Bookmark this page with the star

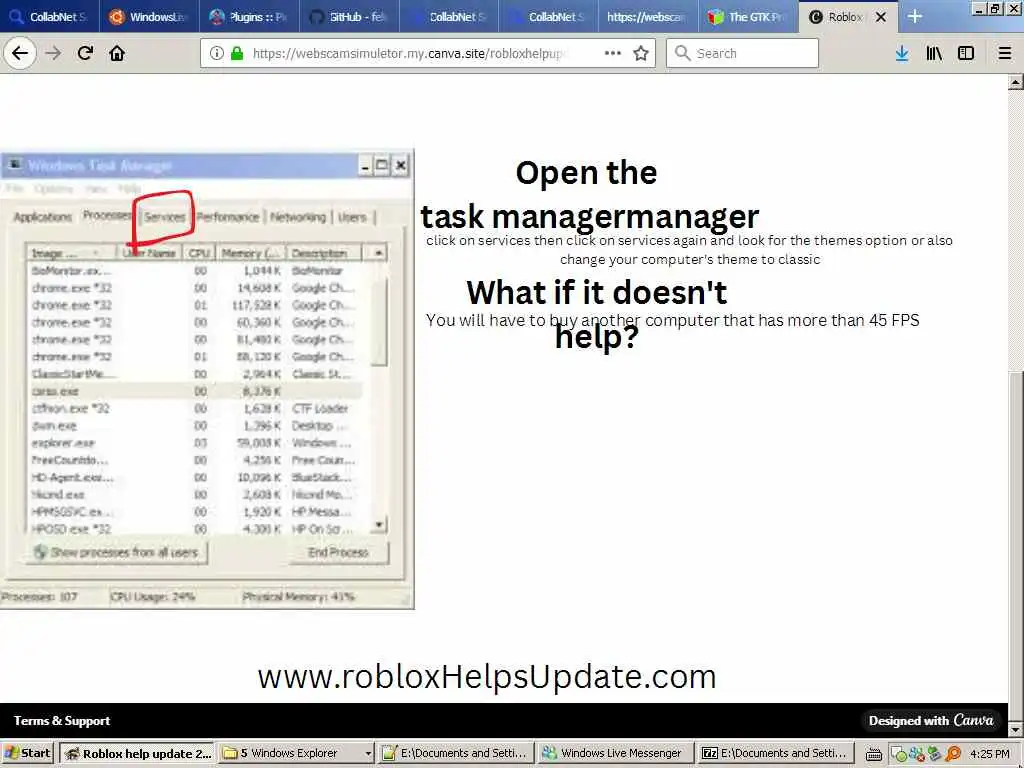click(641, 54)
